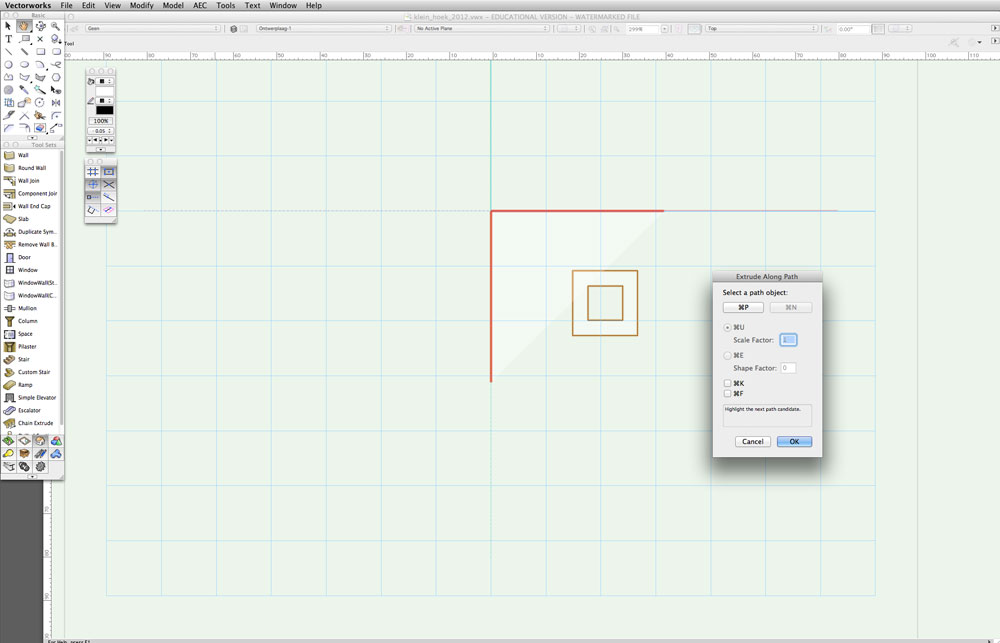Select the Eyedropper tool

[x=24, y=90]
